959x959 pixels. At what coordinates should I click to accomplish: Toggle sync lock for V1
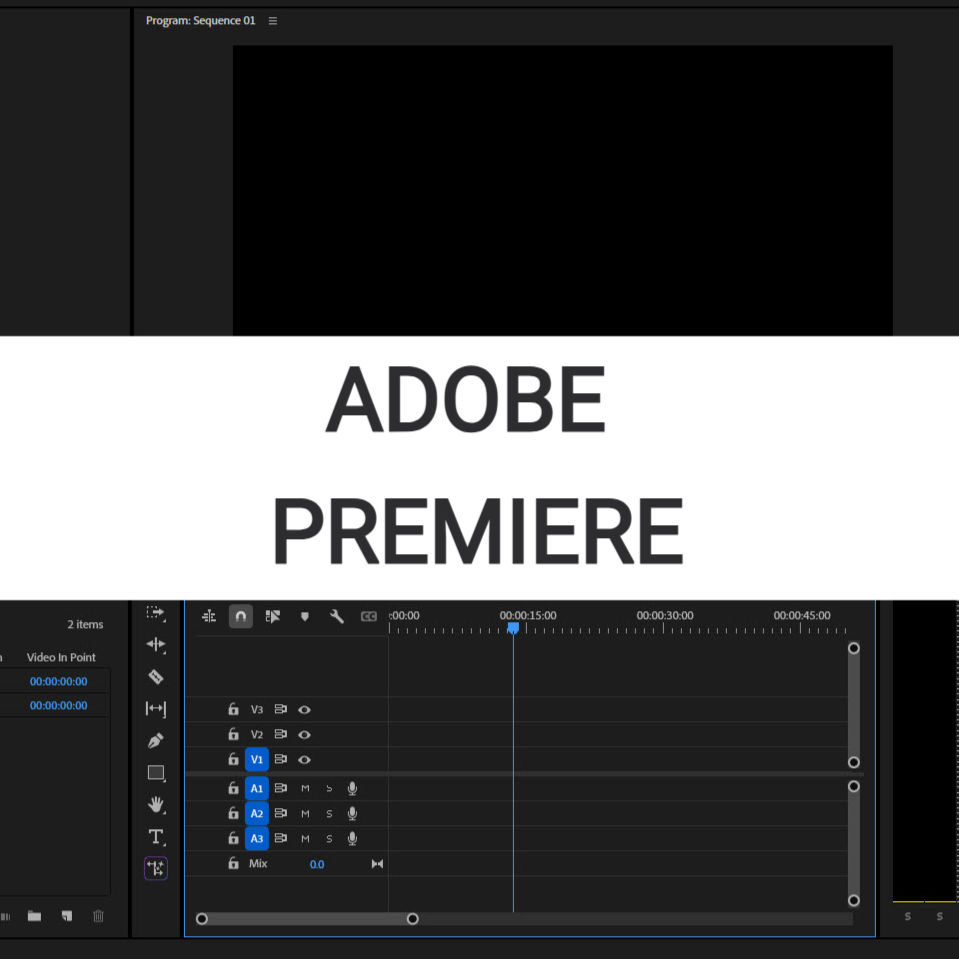click(x=281, y=759)
